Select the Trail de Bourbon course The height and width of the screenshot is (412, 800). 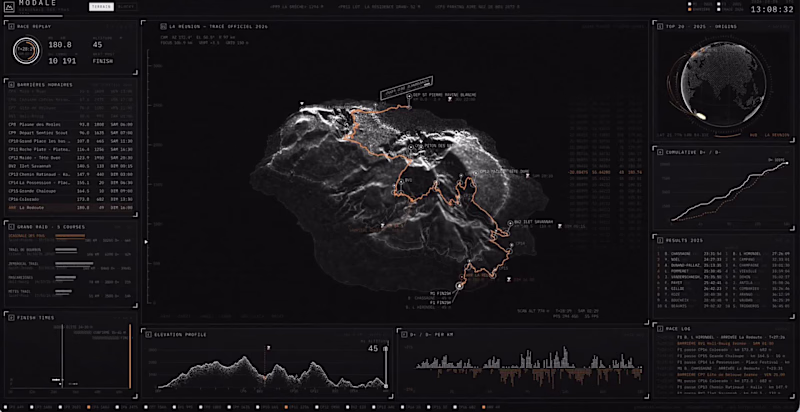point(70,251)
